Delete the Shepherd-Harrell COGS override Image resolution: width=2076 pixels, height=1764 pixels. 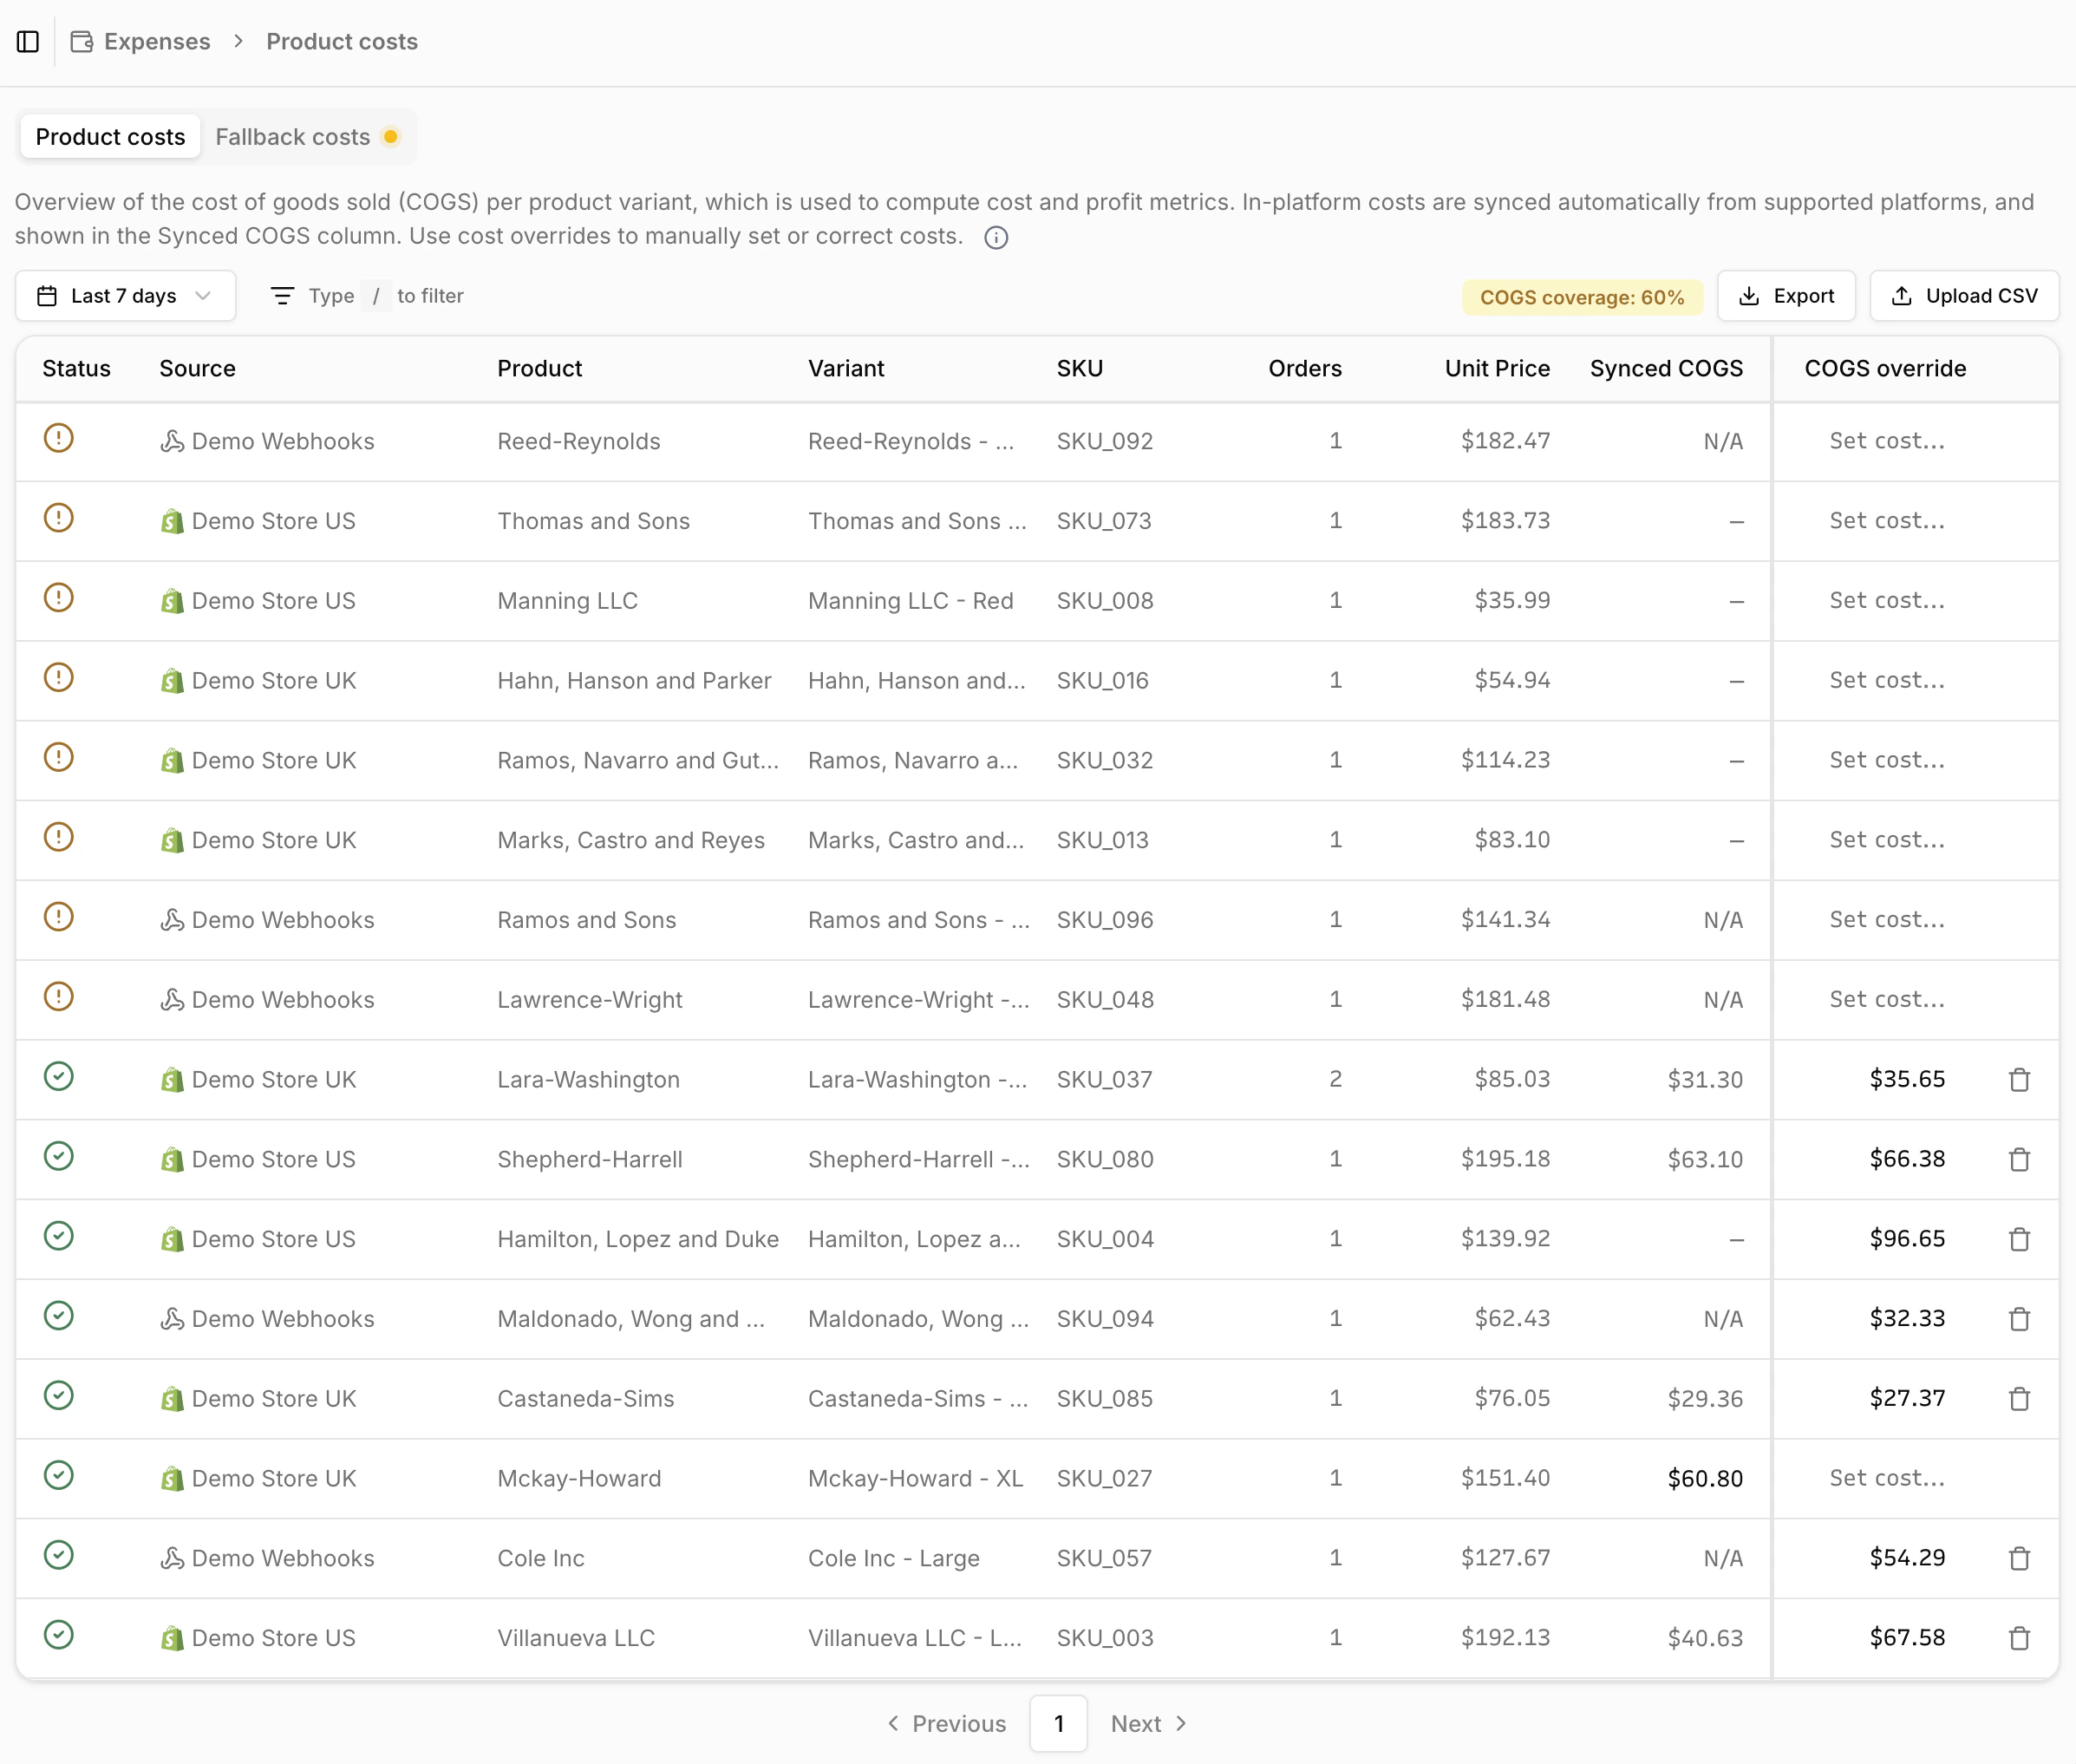(x=2018, y=1159)
